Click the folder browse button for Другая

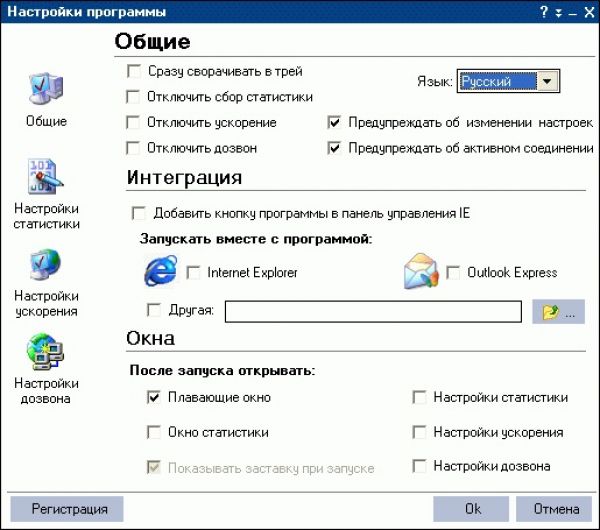[558, 312]
